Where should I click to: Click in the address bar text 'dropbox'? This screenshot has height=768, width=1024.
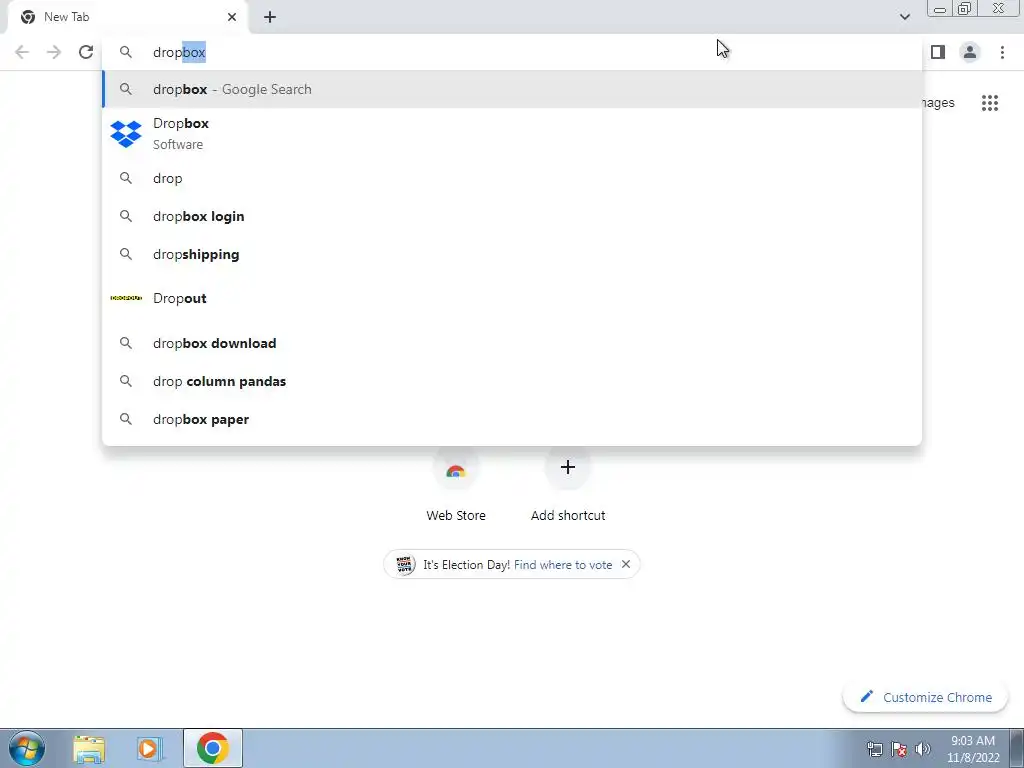coord(179,52)
